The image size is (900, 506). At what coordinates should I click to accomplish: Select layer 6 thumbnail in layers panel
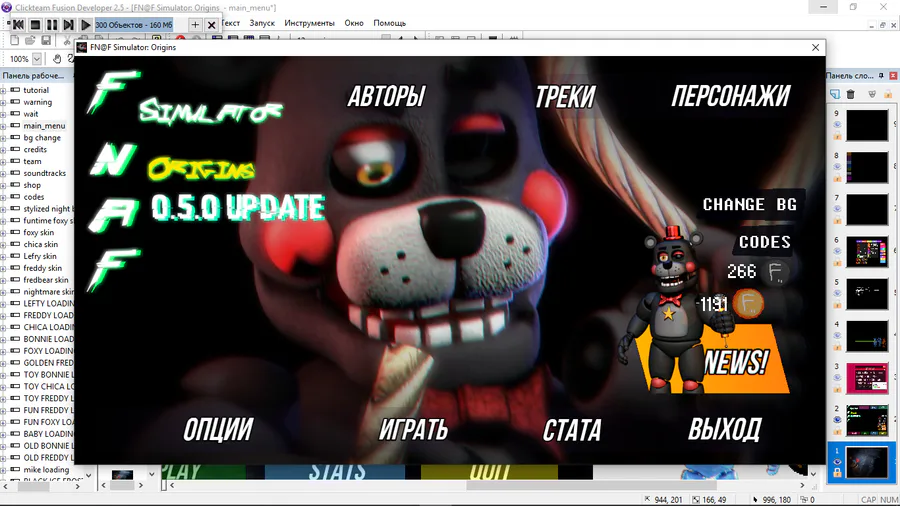click(x=867, y=252)
